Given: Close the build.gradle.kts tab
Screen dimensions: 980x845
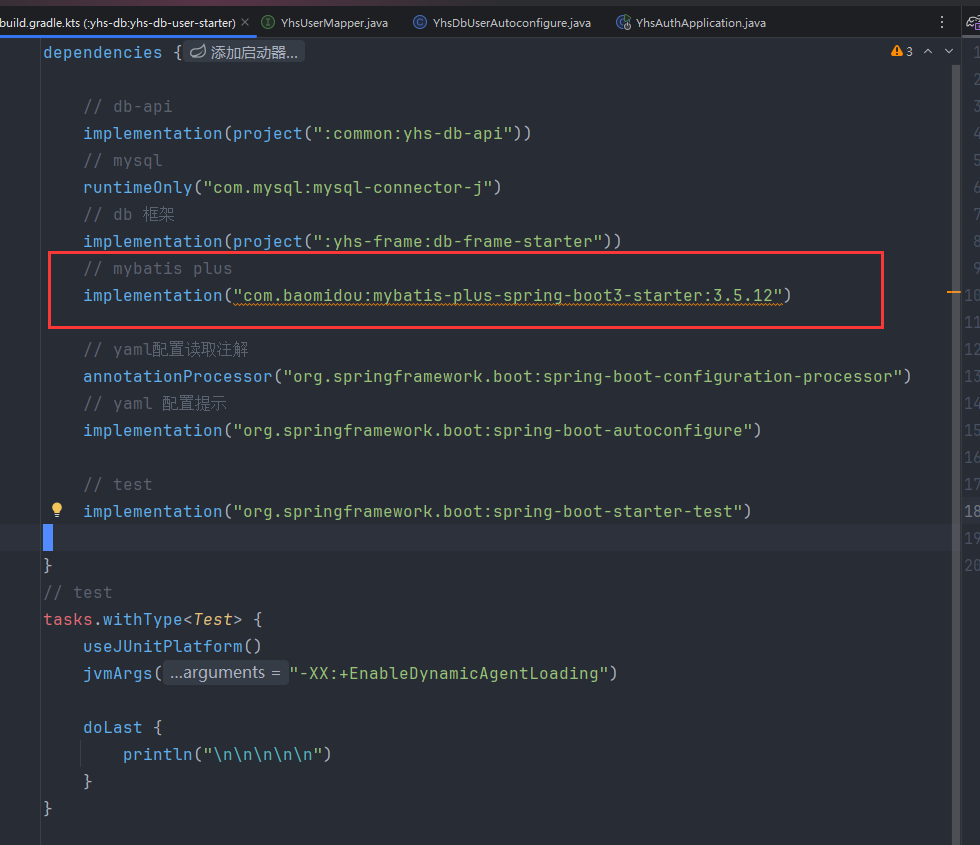Looking at the screenshot, I should (245, 22).
